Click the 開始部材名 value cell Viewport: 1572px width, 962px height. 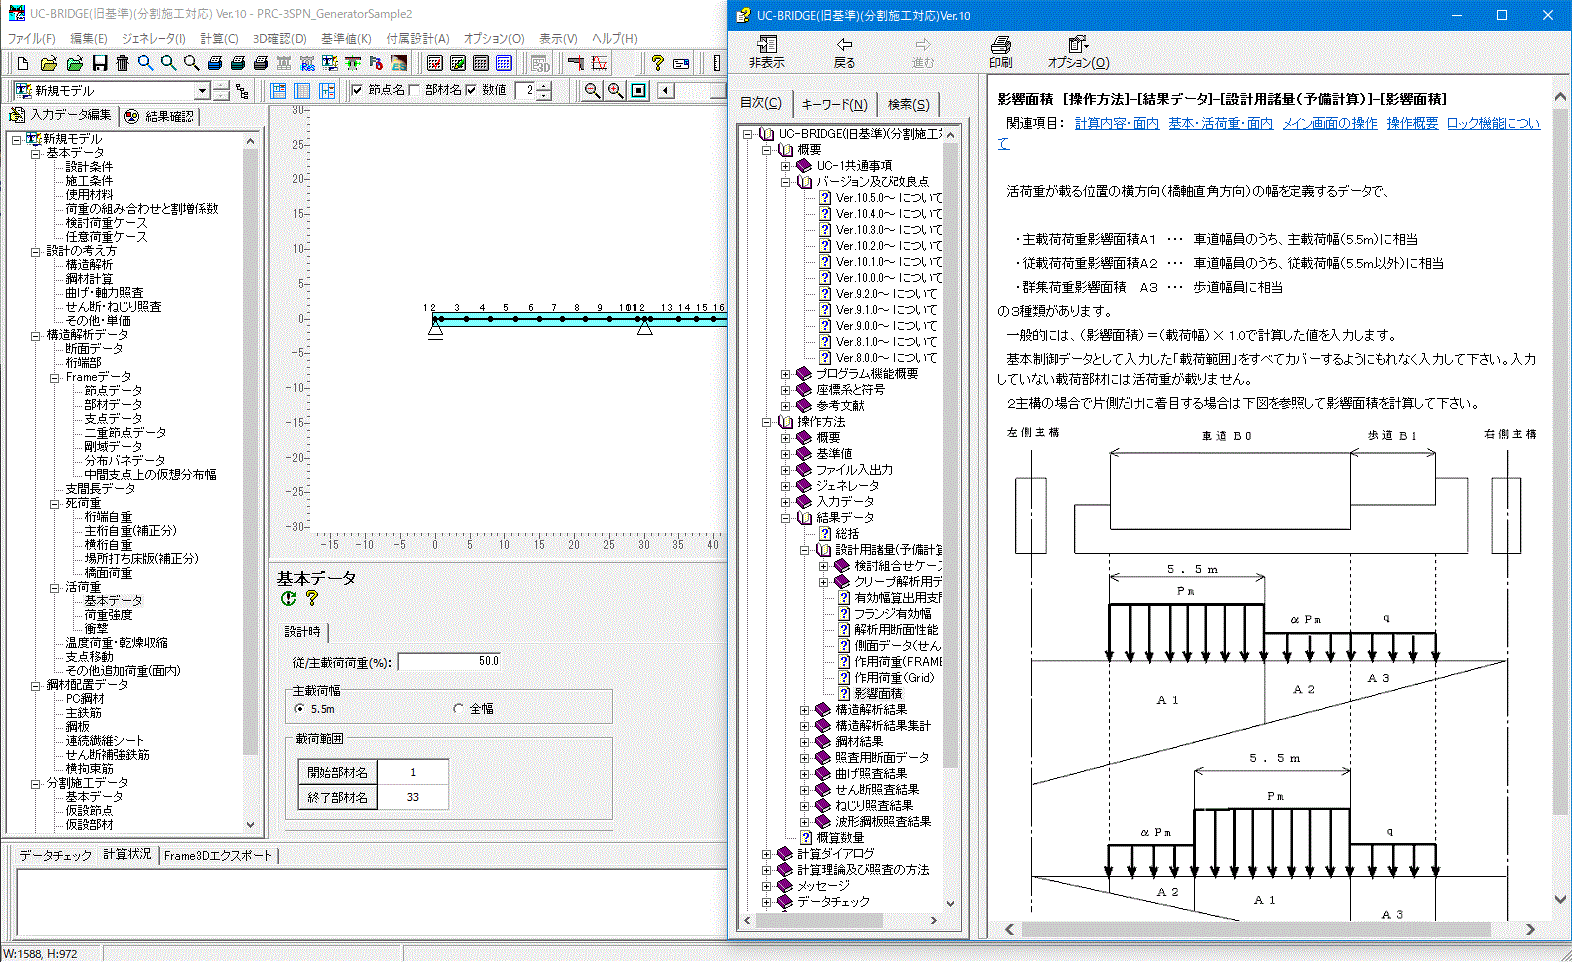click(x=413, y=772)
